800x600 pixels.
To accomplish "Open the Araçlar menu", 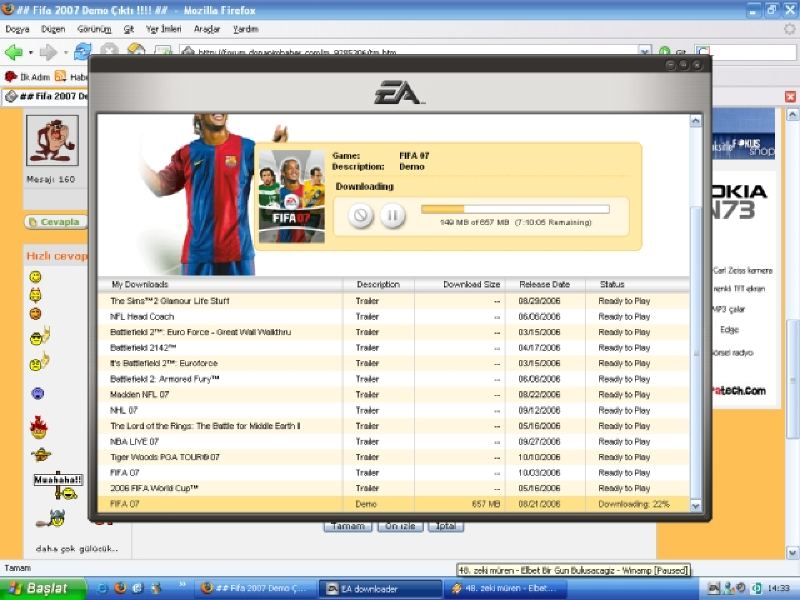I will 207,29.
